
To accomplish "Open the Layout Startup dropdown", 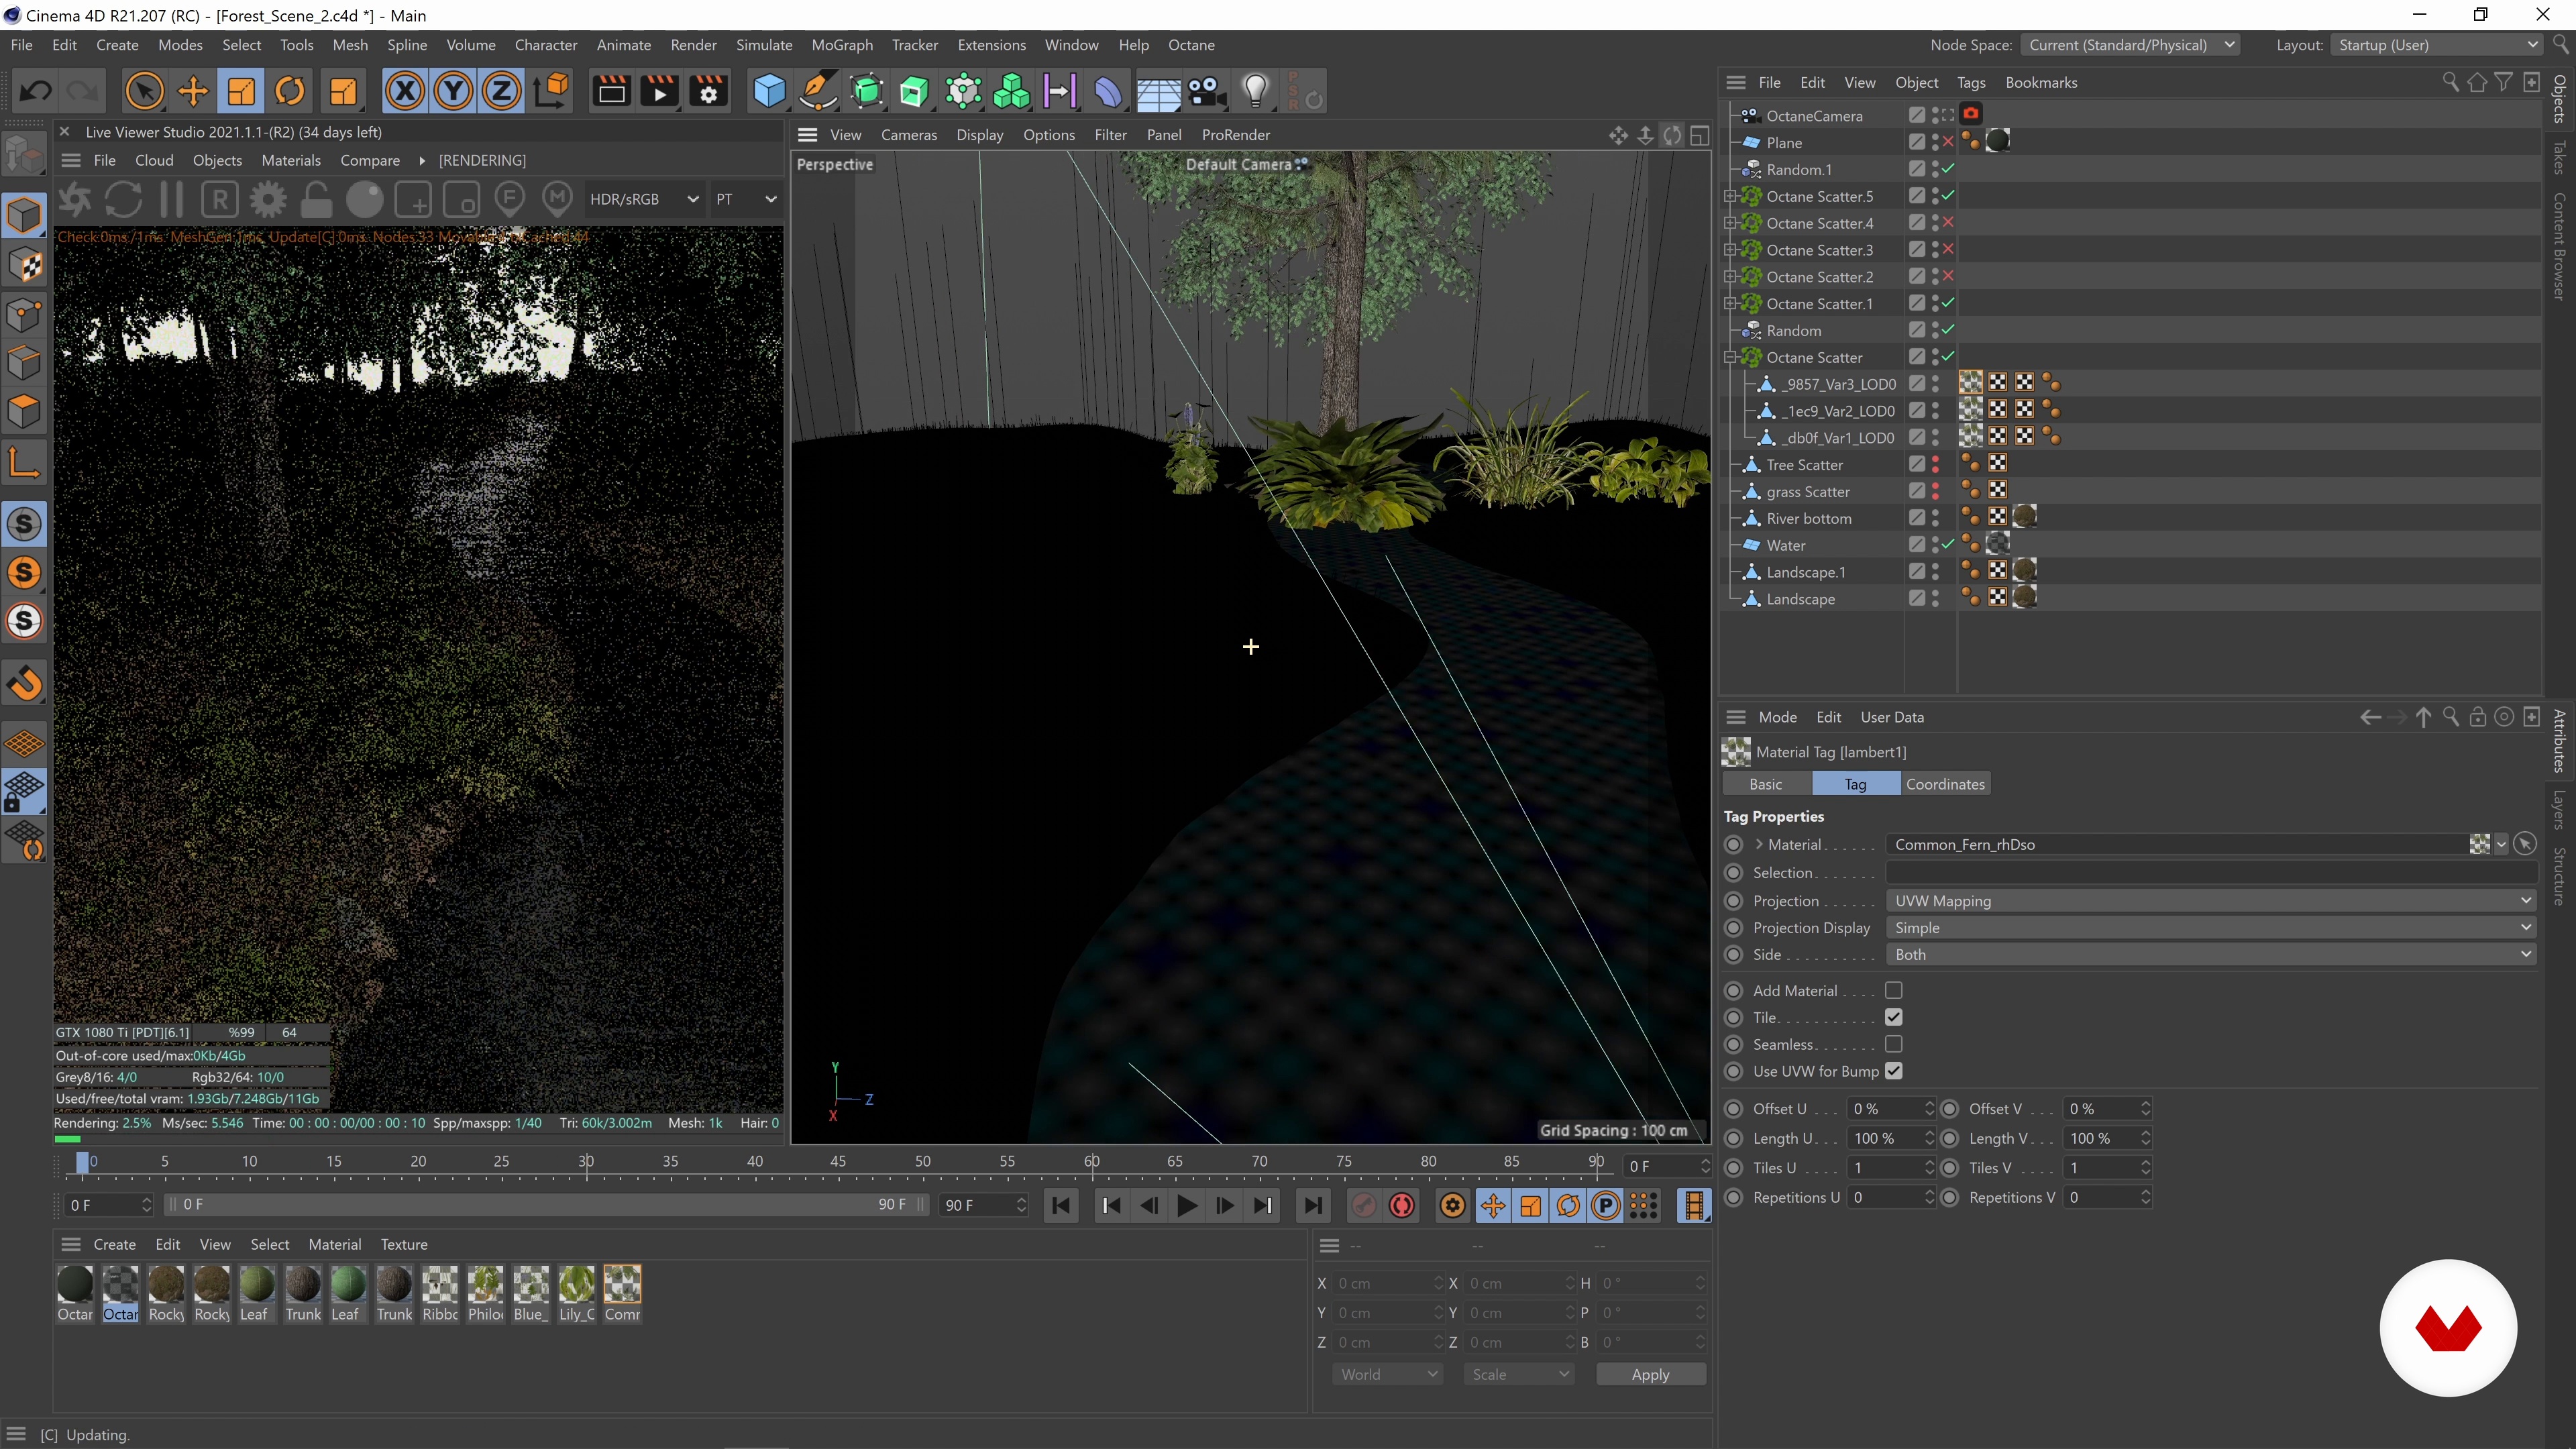I will [x=2436, y=45].
